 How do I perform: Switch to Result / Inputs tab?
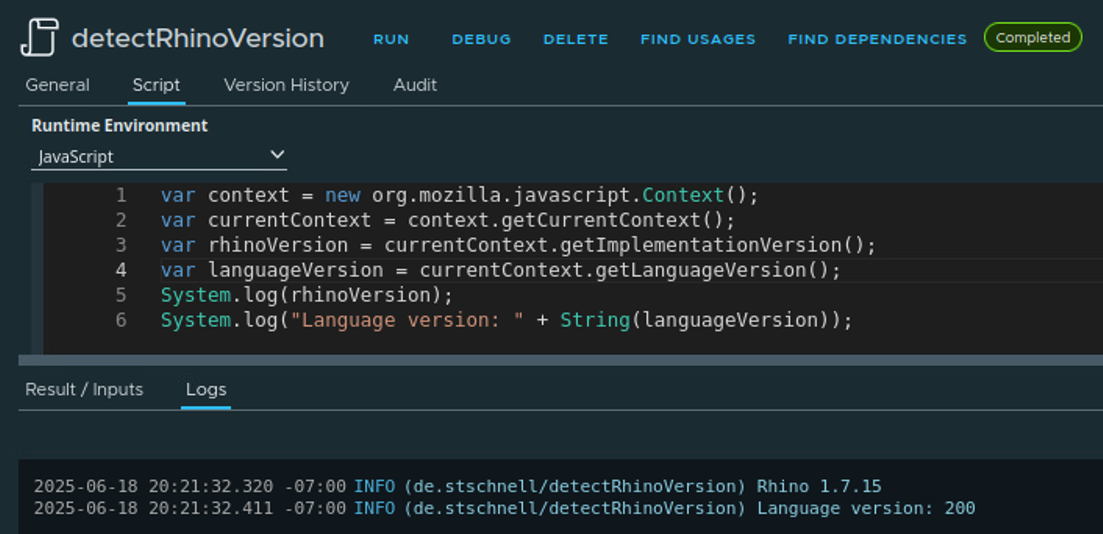[x=84, y=390]
